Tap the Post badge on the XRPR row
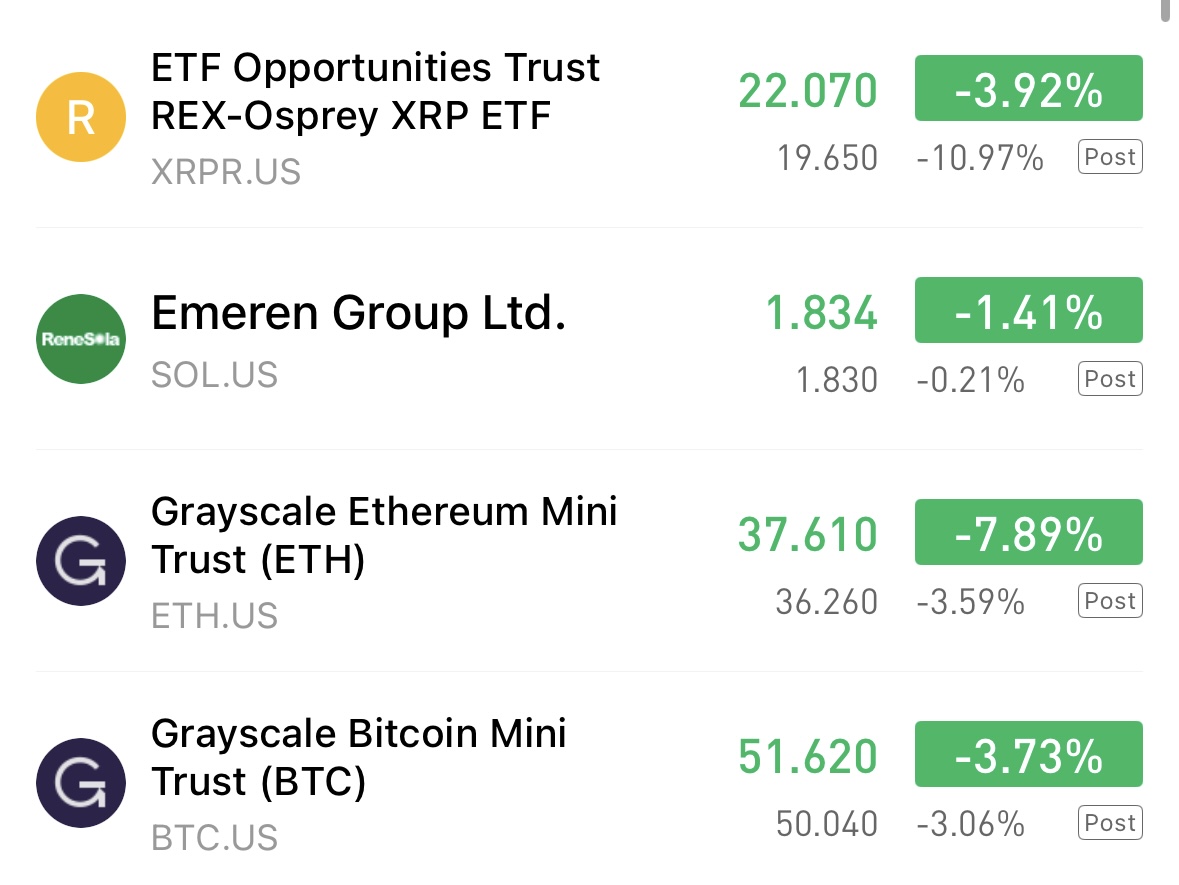 [x=1110, y=157]
